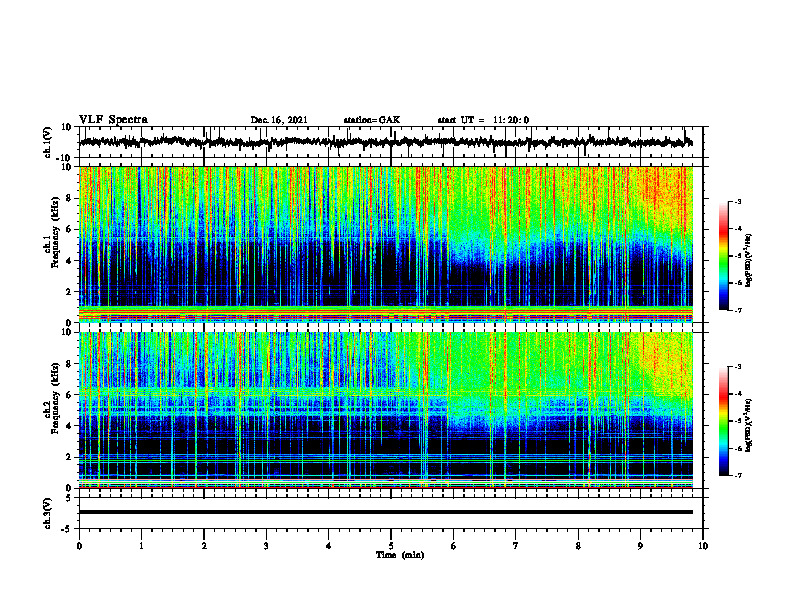Click the "-7" label on ch.2 color bar
792x612 pixels.
(x=737, y=476)
